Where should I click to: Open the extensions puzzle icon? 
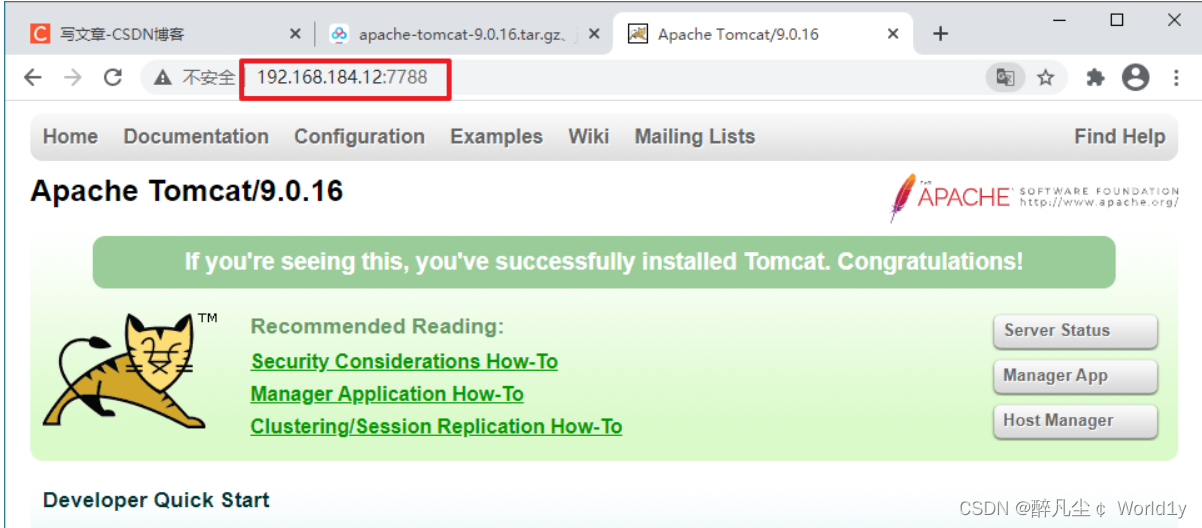tap(1095, 77)
